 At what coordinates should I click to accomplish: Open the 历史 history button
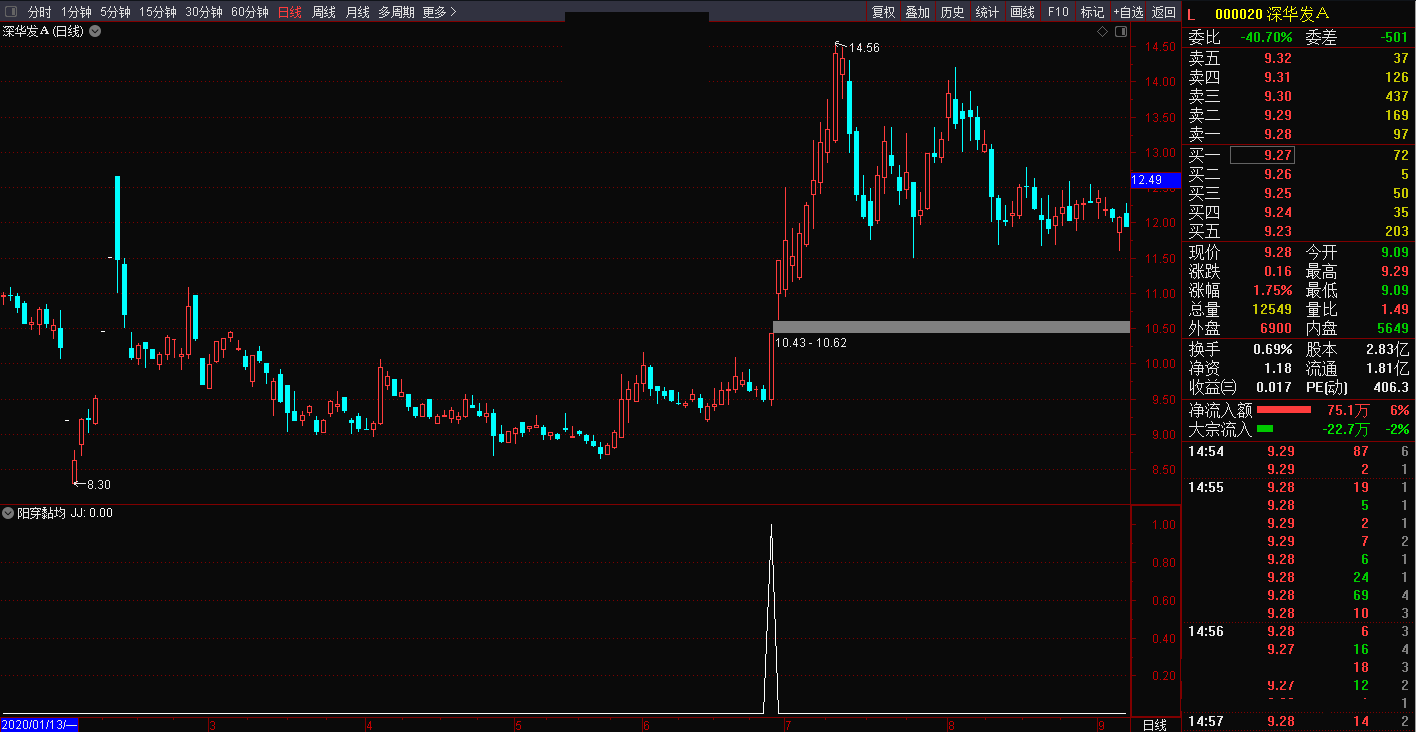coord(952,12)
